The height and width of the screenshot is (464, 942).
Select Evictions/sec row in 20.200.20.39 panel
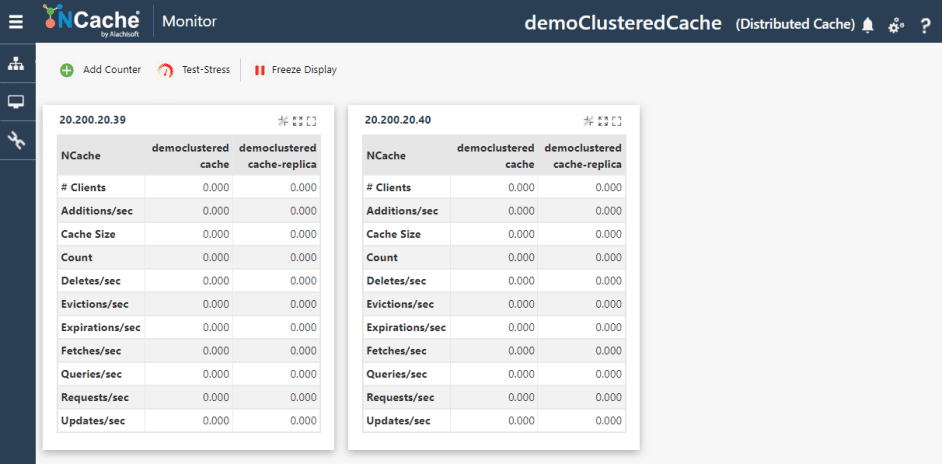pyautogui.click(x=189, y=304)
